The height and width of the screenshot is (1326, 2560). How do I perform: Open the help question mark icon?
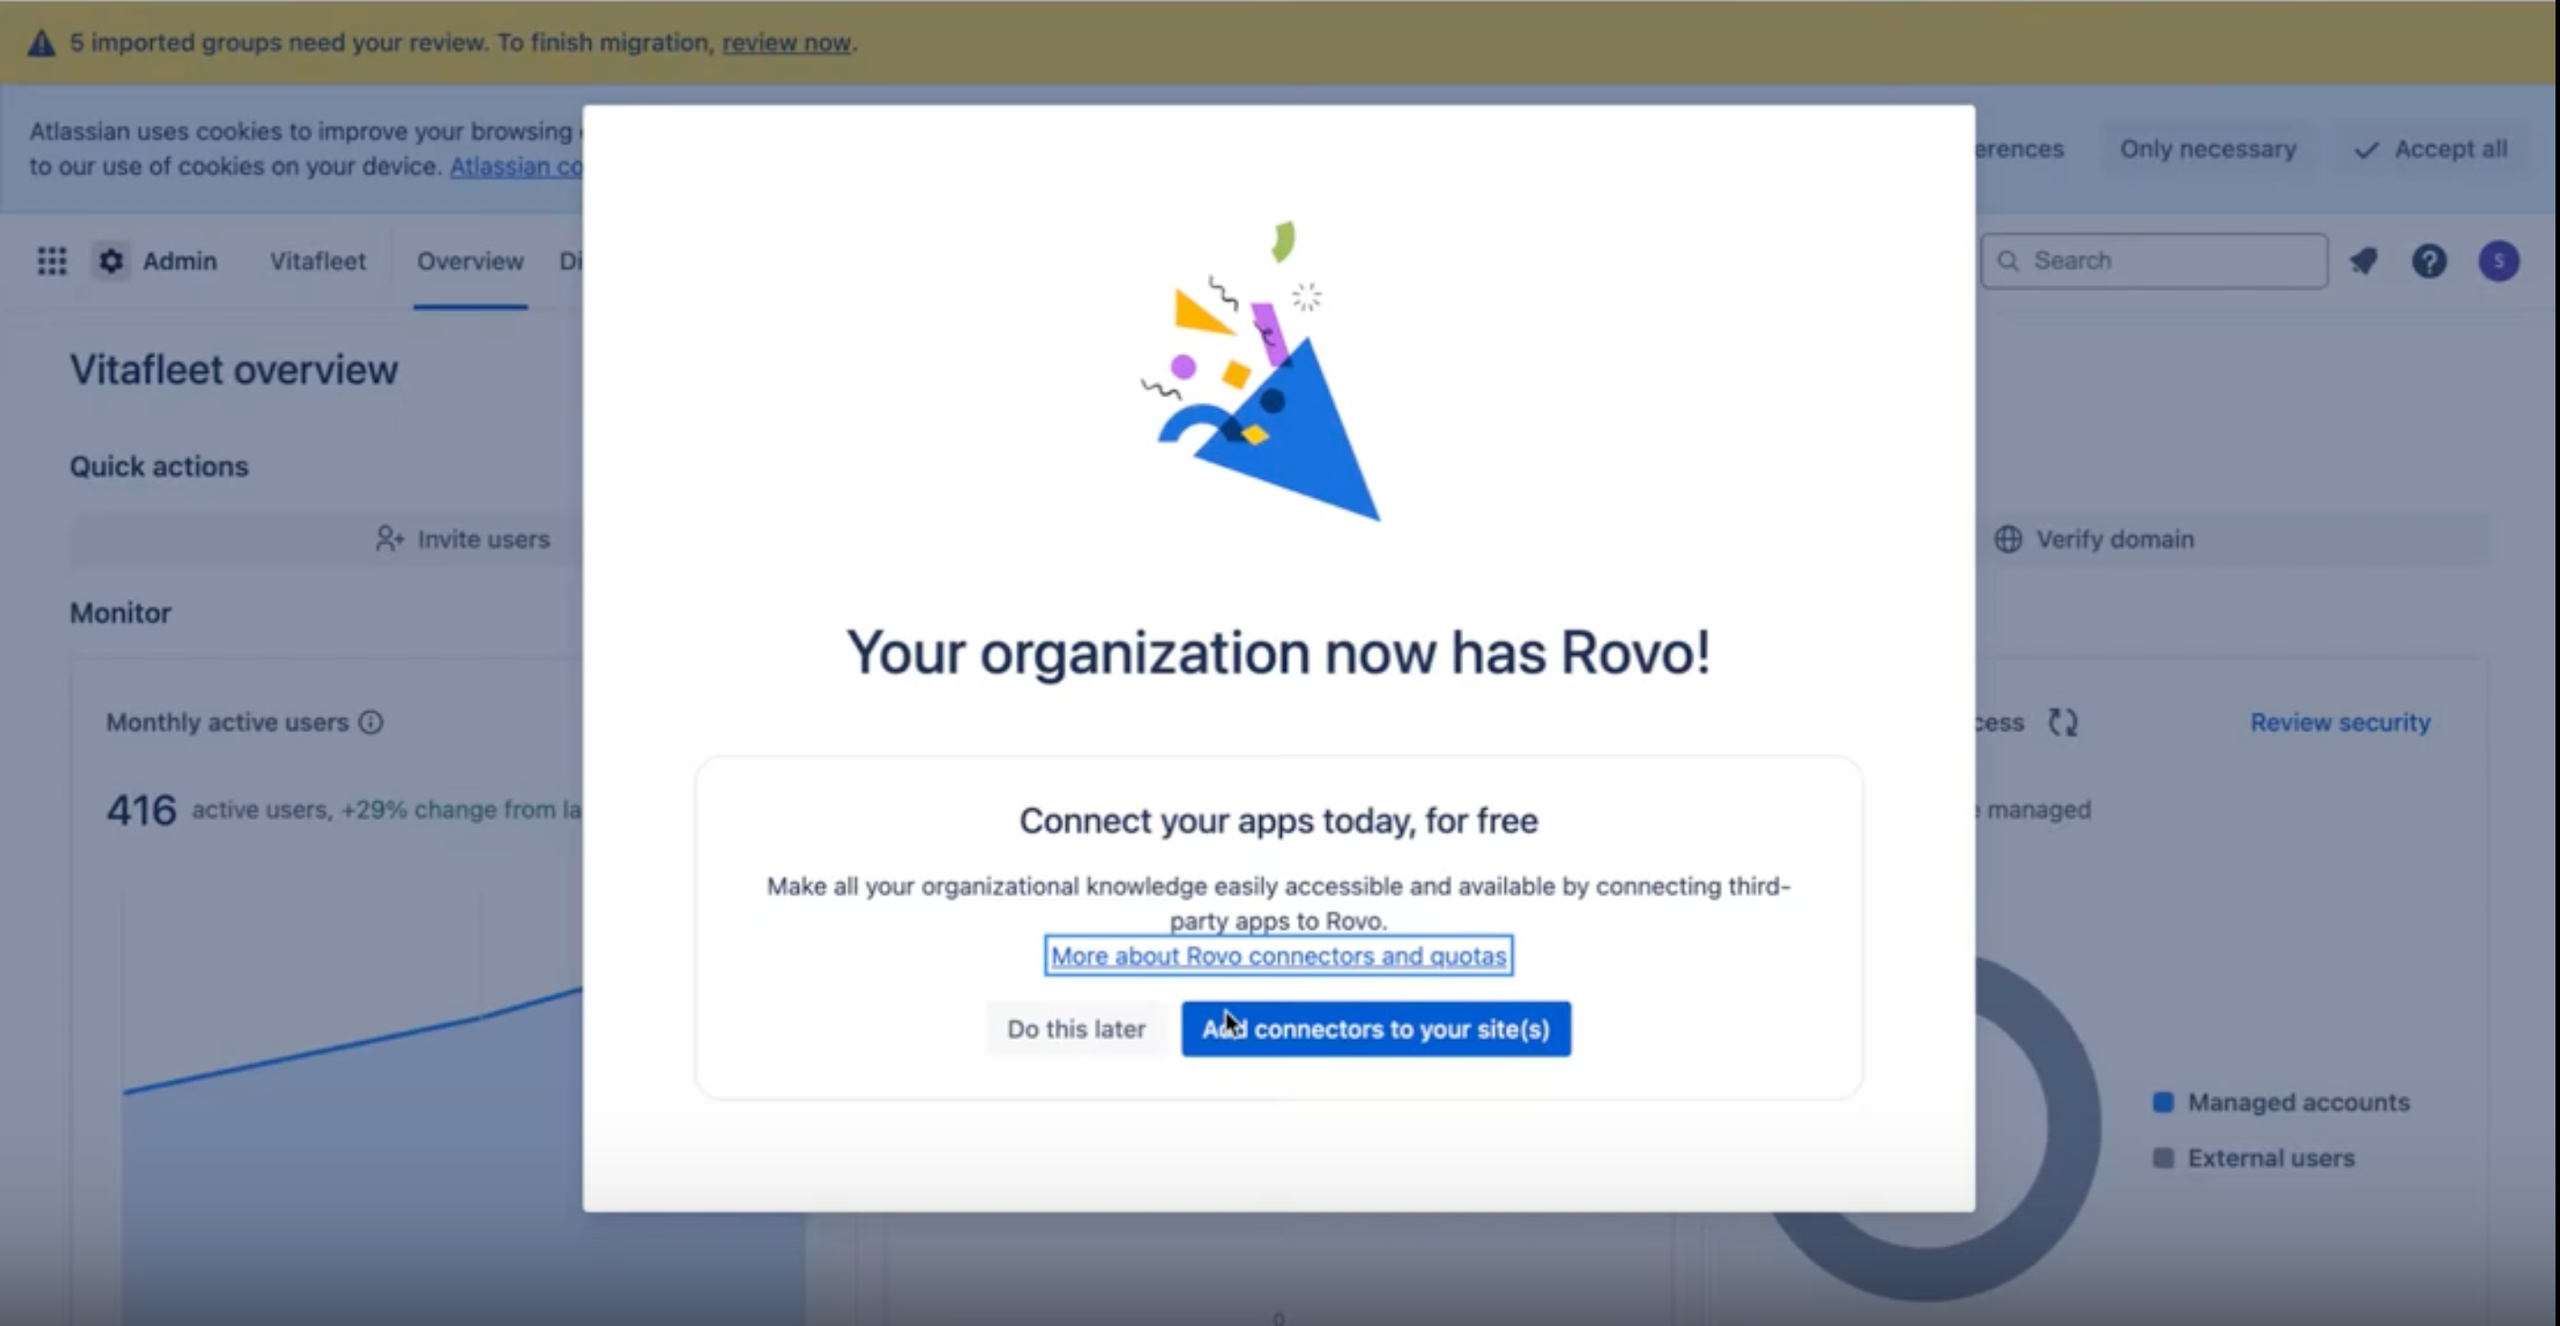(2429, 261)
